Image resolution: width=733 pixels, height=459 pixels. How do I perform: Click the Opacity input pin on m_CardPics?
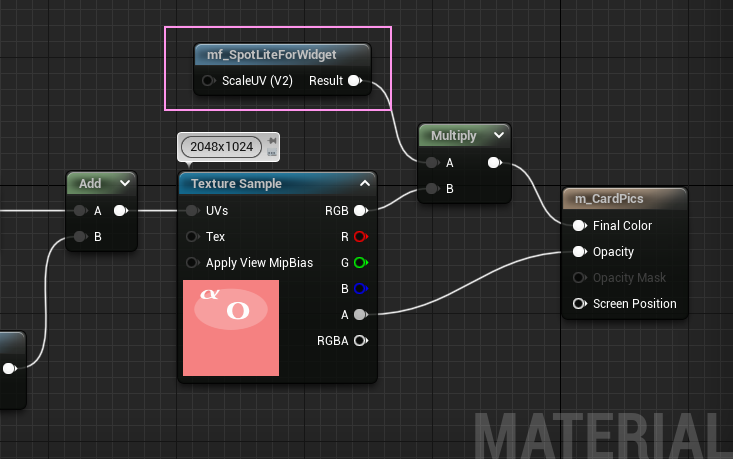(x=580, y=252)
